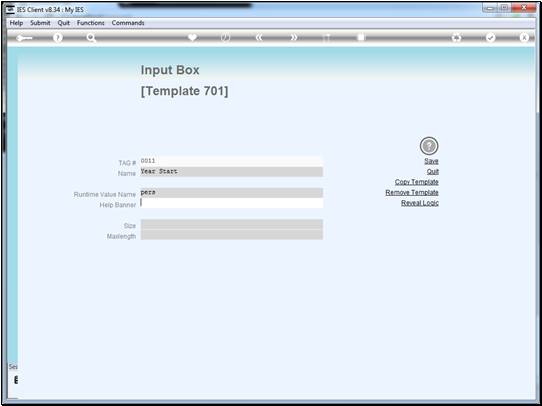Click the heart favorites toolbar icon
This screenshot has width=542, height=406.
[193, 37]
